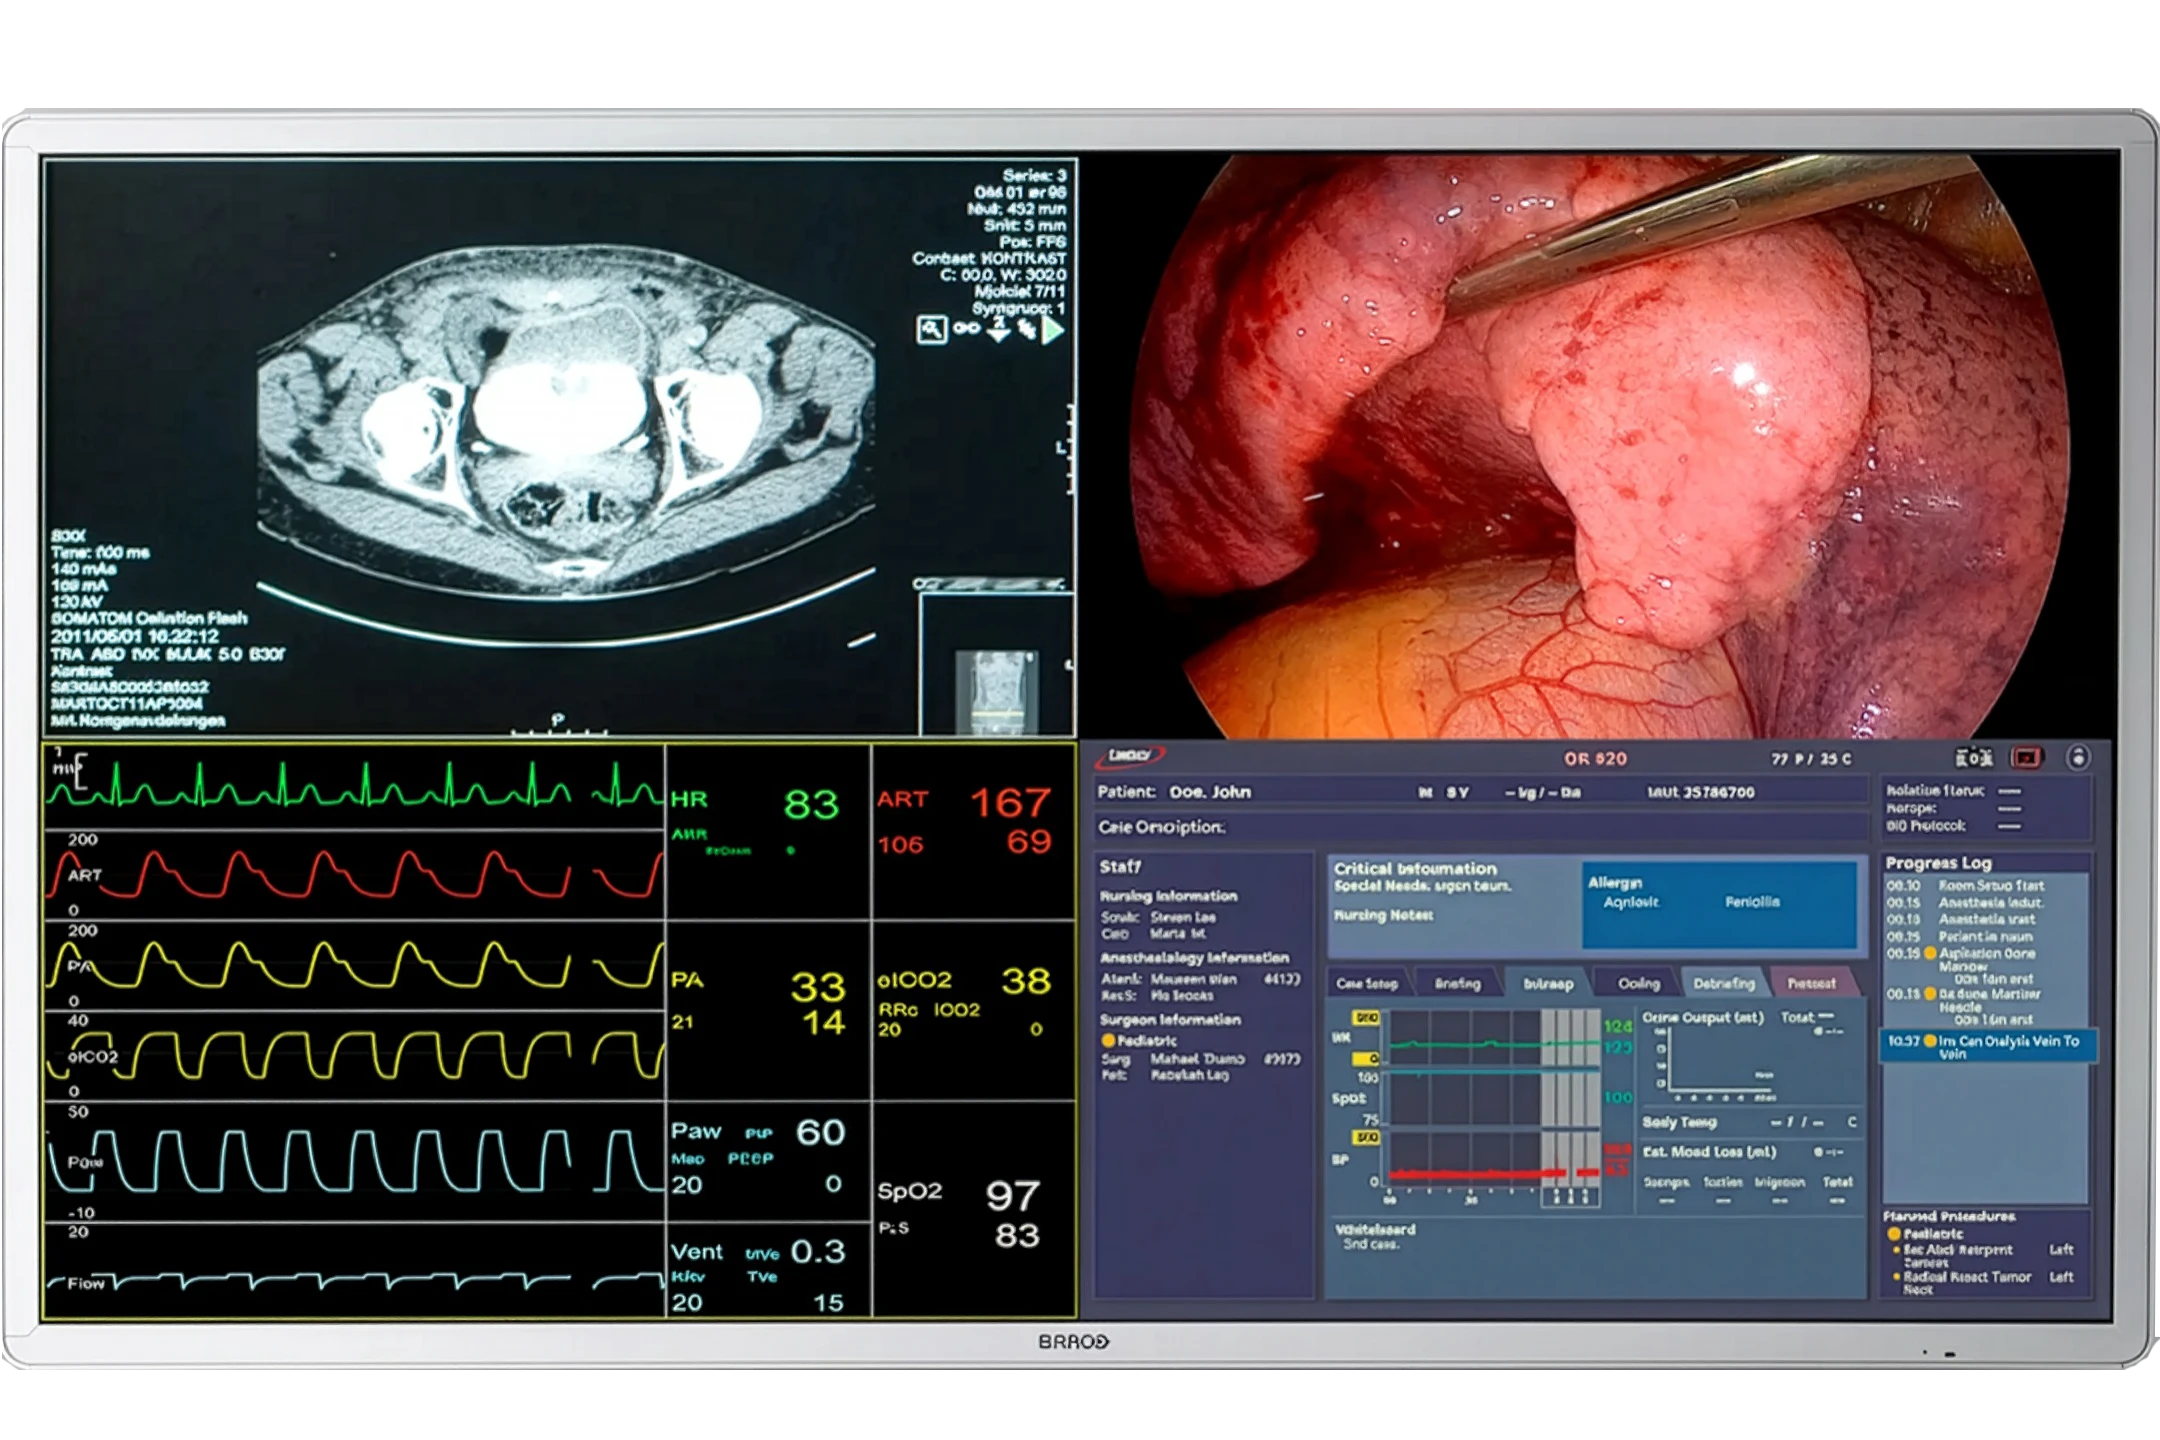Click the Pediatric orange dot under Surgeon Information
The height and width of the screenshot is (1440, 2160).
tap(1108, 1041)
